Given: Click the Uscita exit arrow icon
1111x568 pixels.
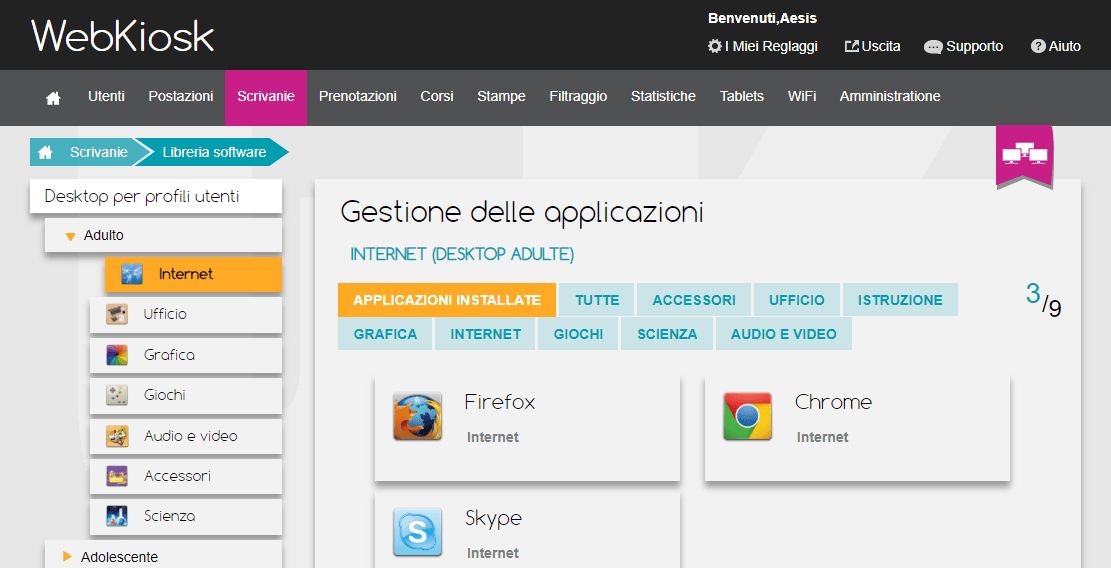Looking at the screenshot, I should (852, 46).
